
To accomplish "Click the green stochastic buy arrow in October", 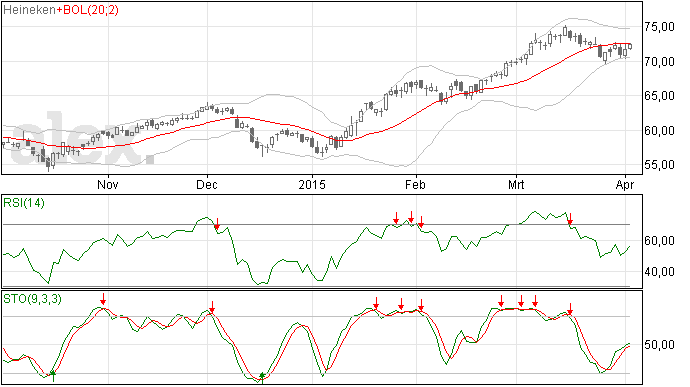I will point(53,376).
